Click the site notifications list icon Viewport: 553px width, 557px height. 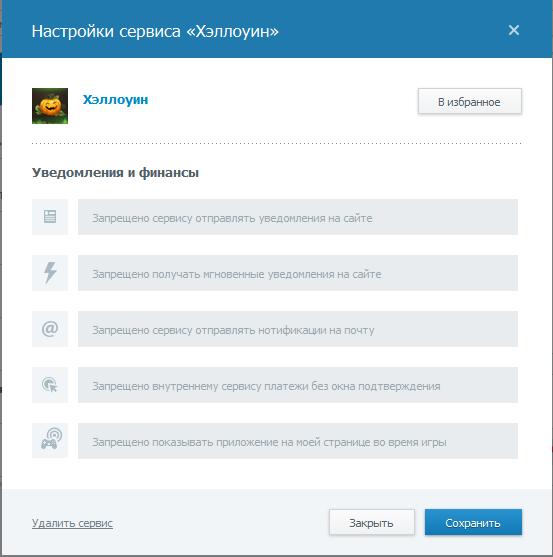(x=50, y=217)
